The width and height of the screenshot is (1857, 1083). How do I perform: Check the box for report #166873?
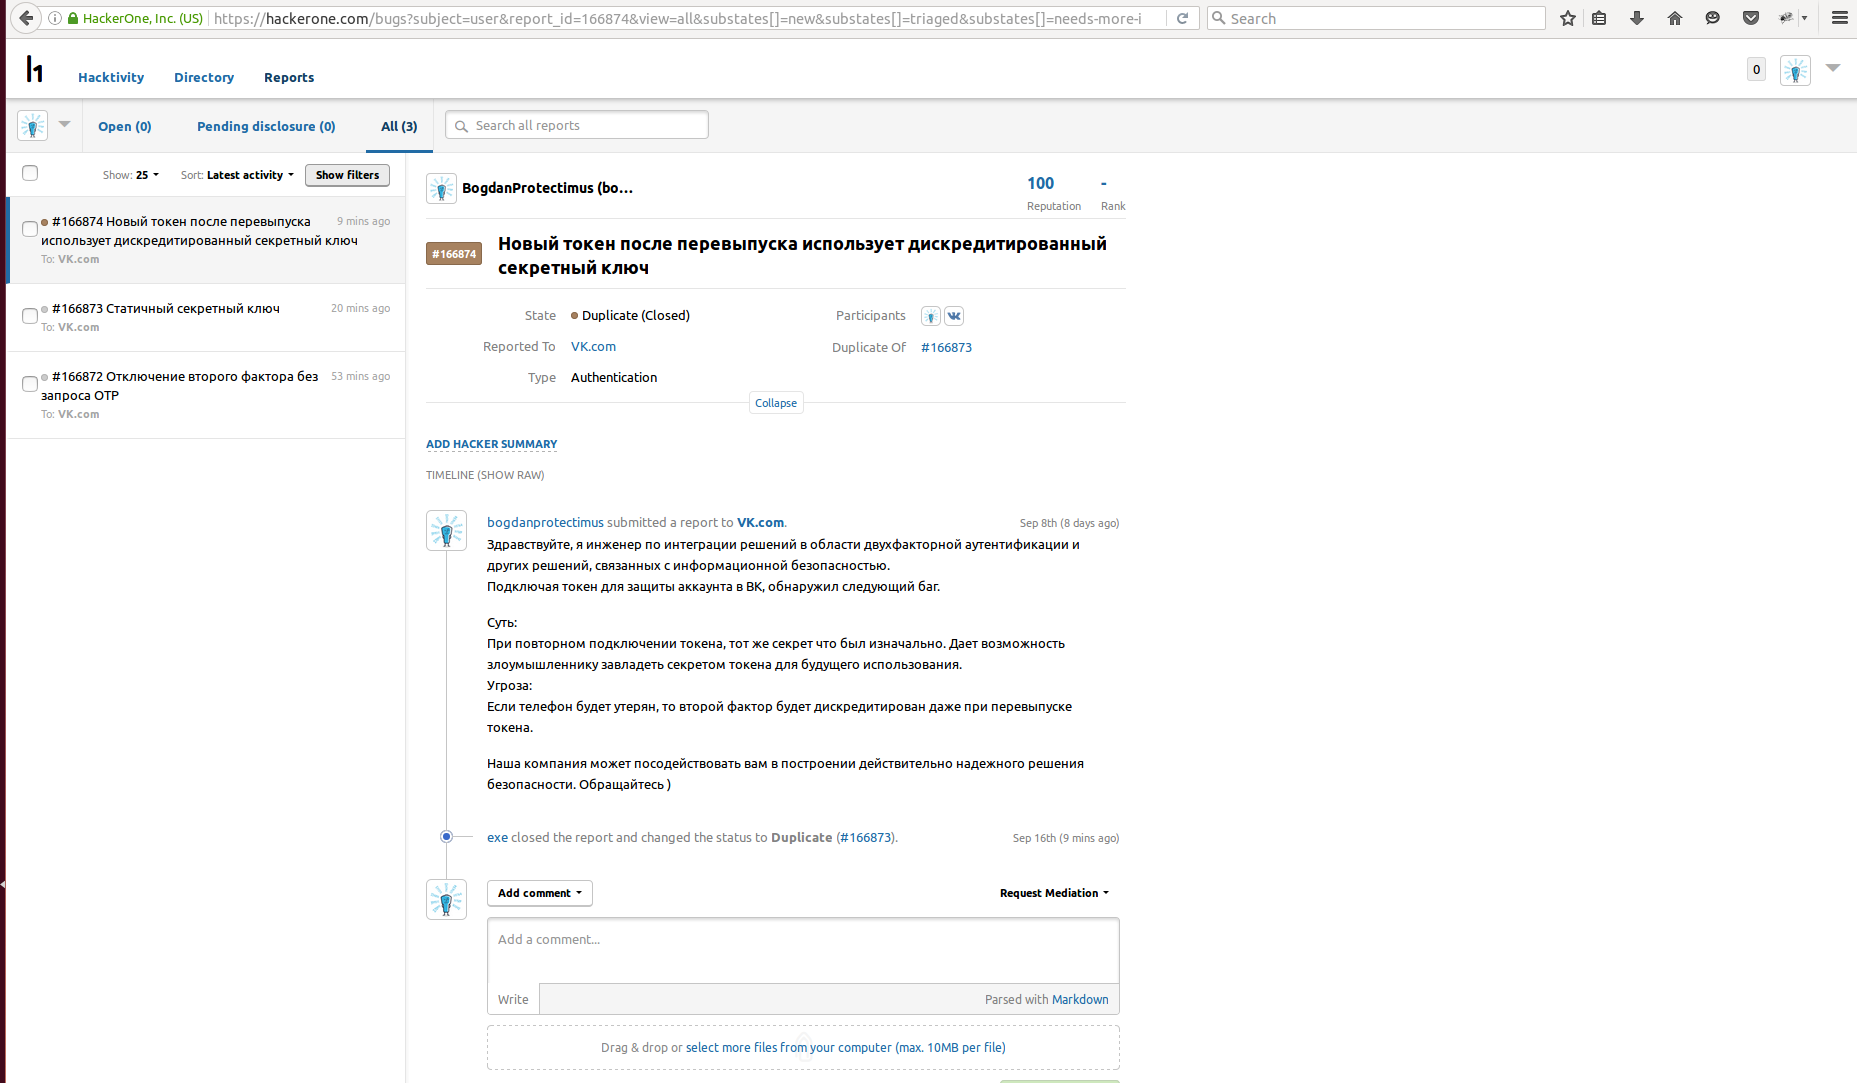(30, 316)
